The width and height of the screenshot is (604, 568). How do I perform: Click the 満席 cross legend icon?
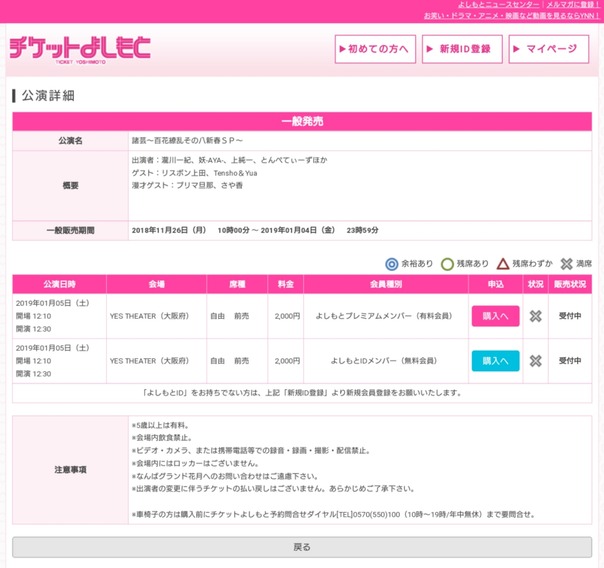pyautogui.click(x=566, y=264)
